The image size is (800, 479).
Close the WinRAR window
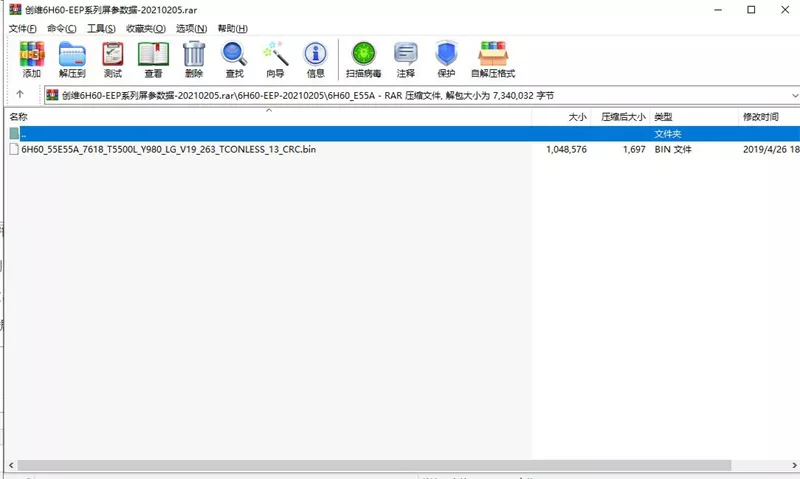coord(785,10)
